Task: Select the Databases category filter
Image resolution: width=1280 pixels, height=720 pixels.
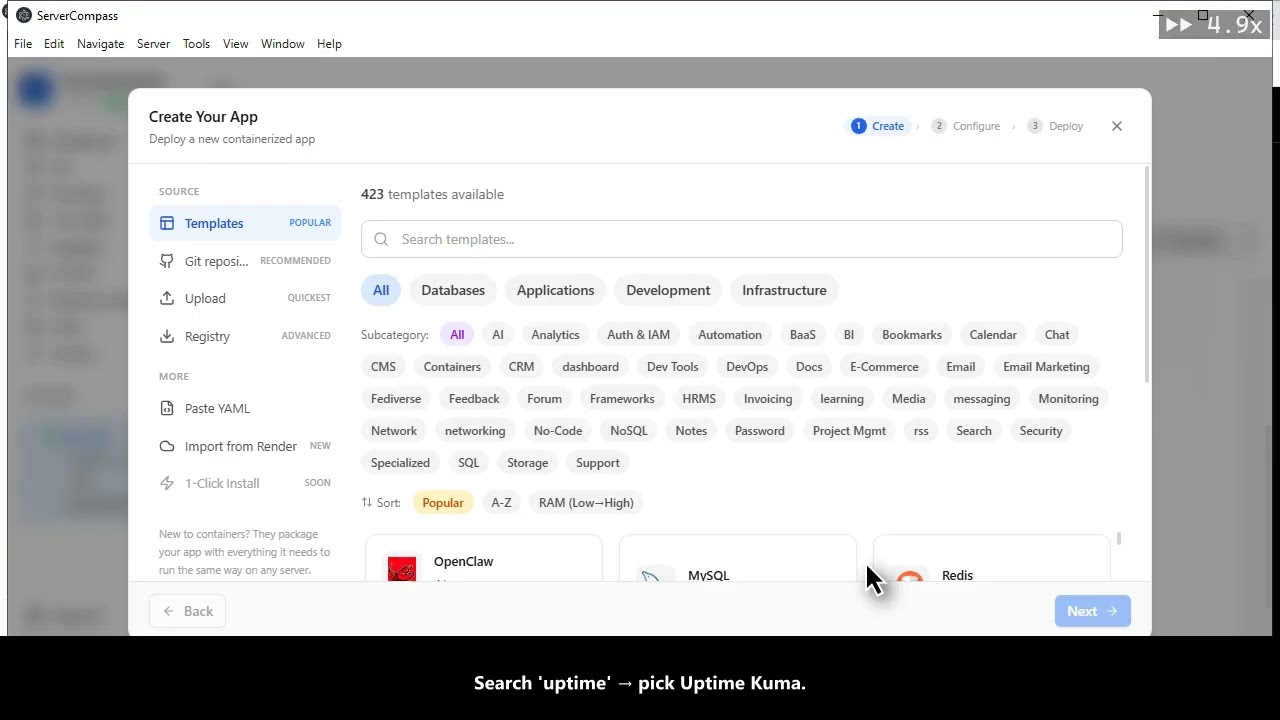Action: point(453,290)
